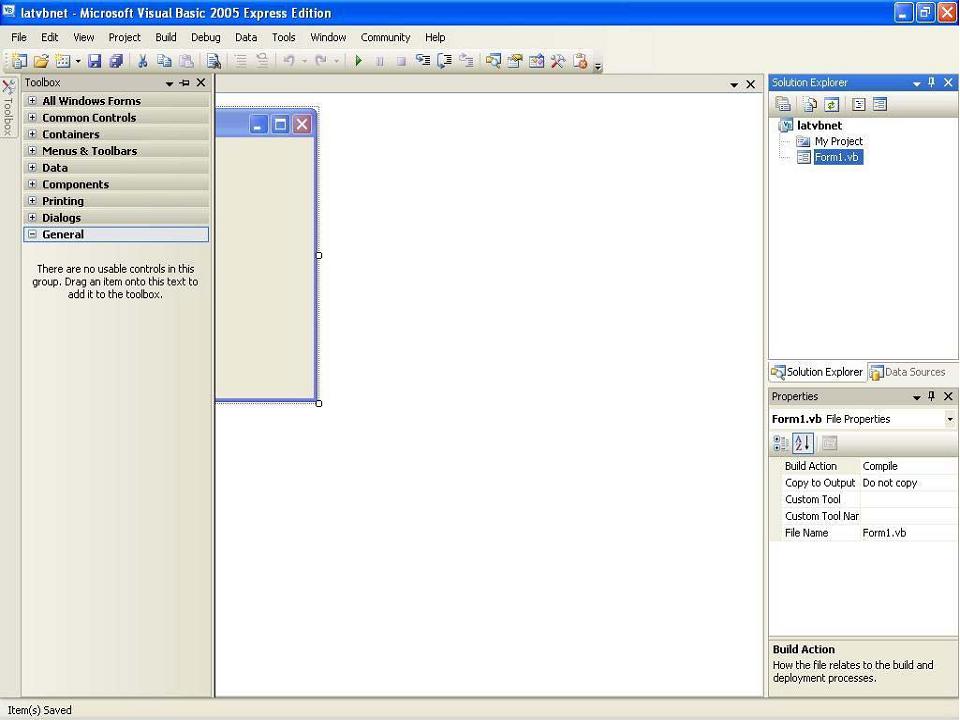The image size is (960, 720).
Task: Select Form1.vb in Solution Explorer
Action: tap(838, 157)
